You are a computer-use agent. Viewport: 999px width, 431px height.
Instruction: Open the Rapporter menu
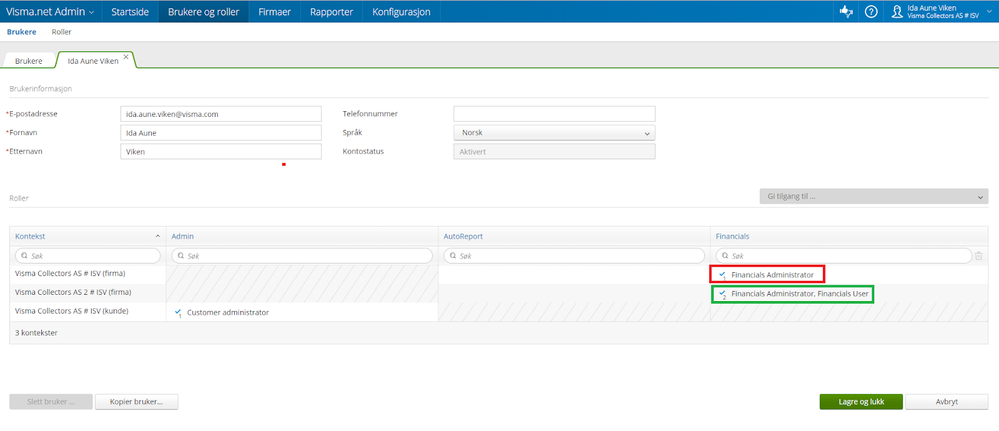331,11
